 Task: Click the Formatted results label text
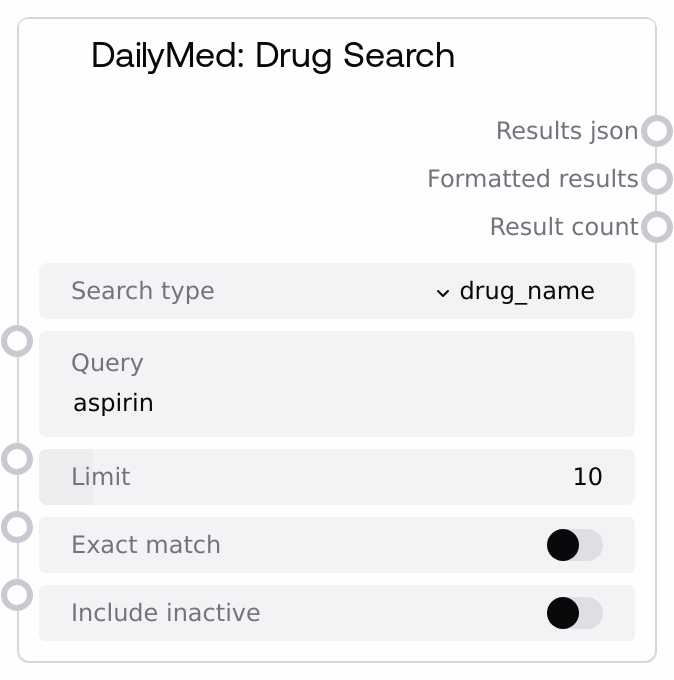click(532, 179)
